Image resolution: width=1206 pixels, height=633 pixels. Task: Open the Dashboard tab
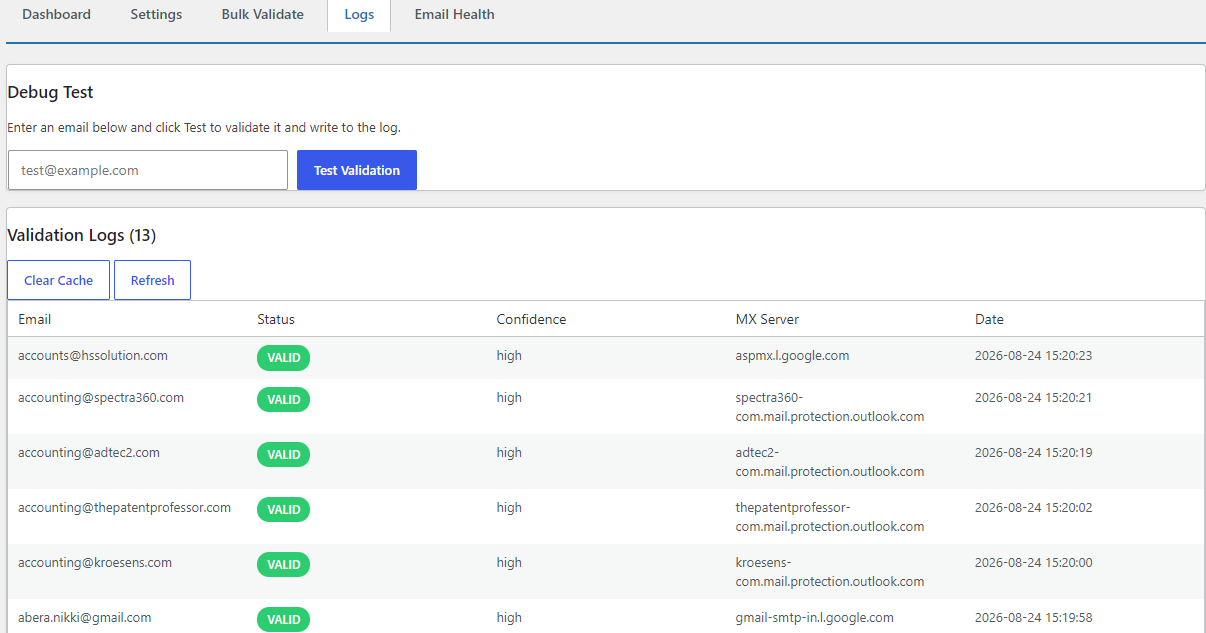[56, 15]
